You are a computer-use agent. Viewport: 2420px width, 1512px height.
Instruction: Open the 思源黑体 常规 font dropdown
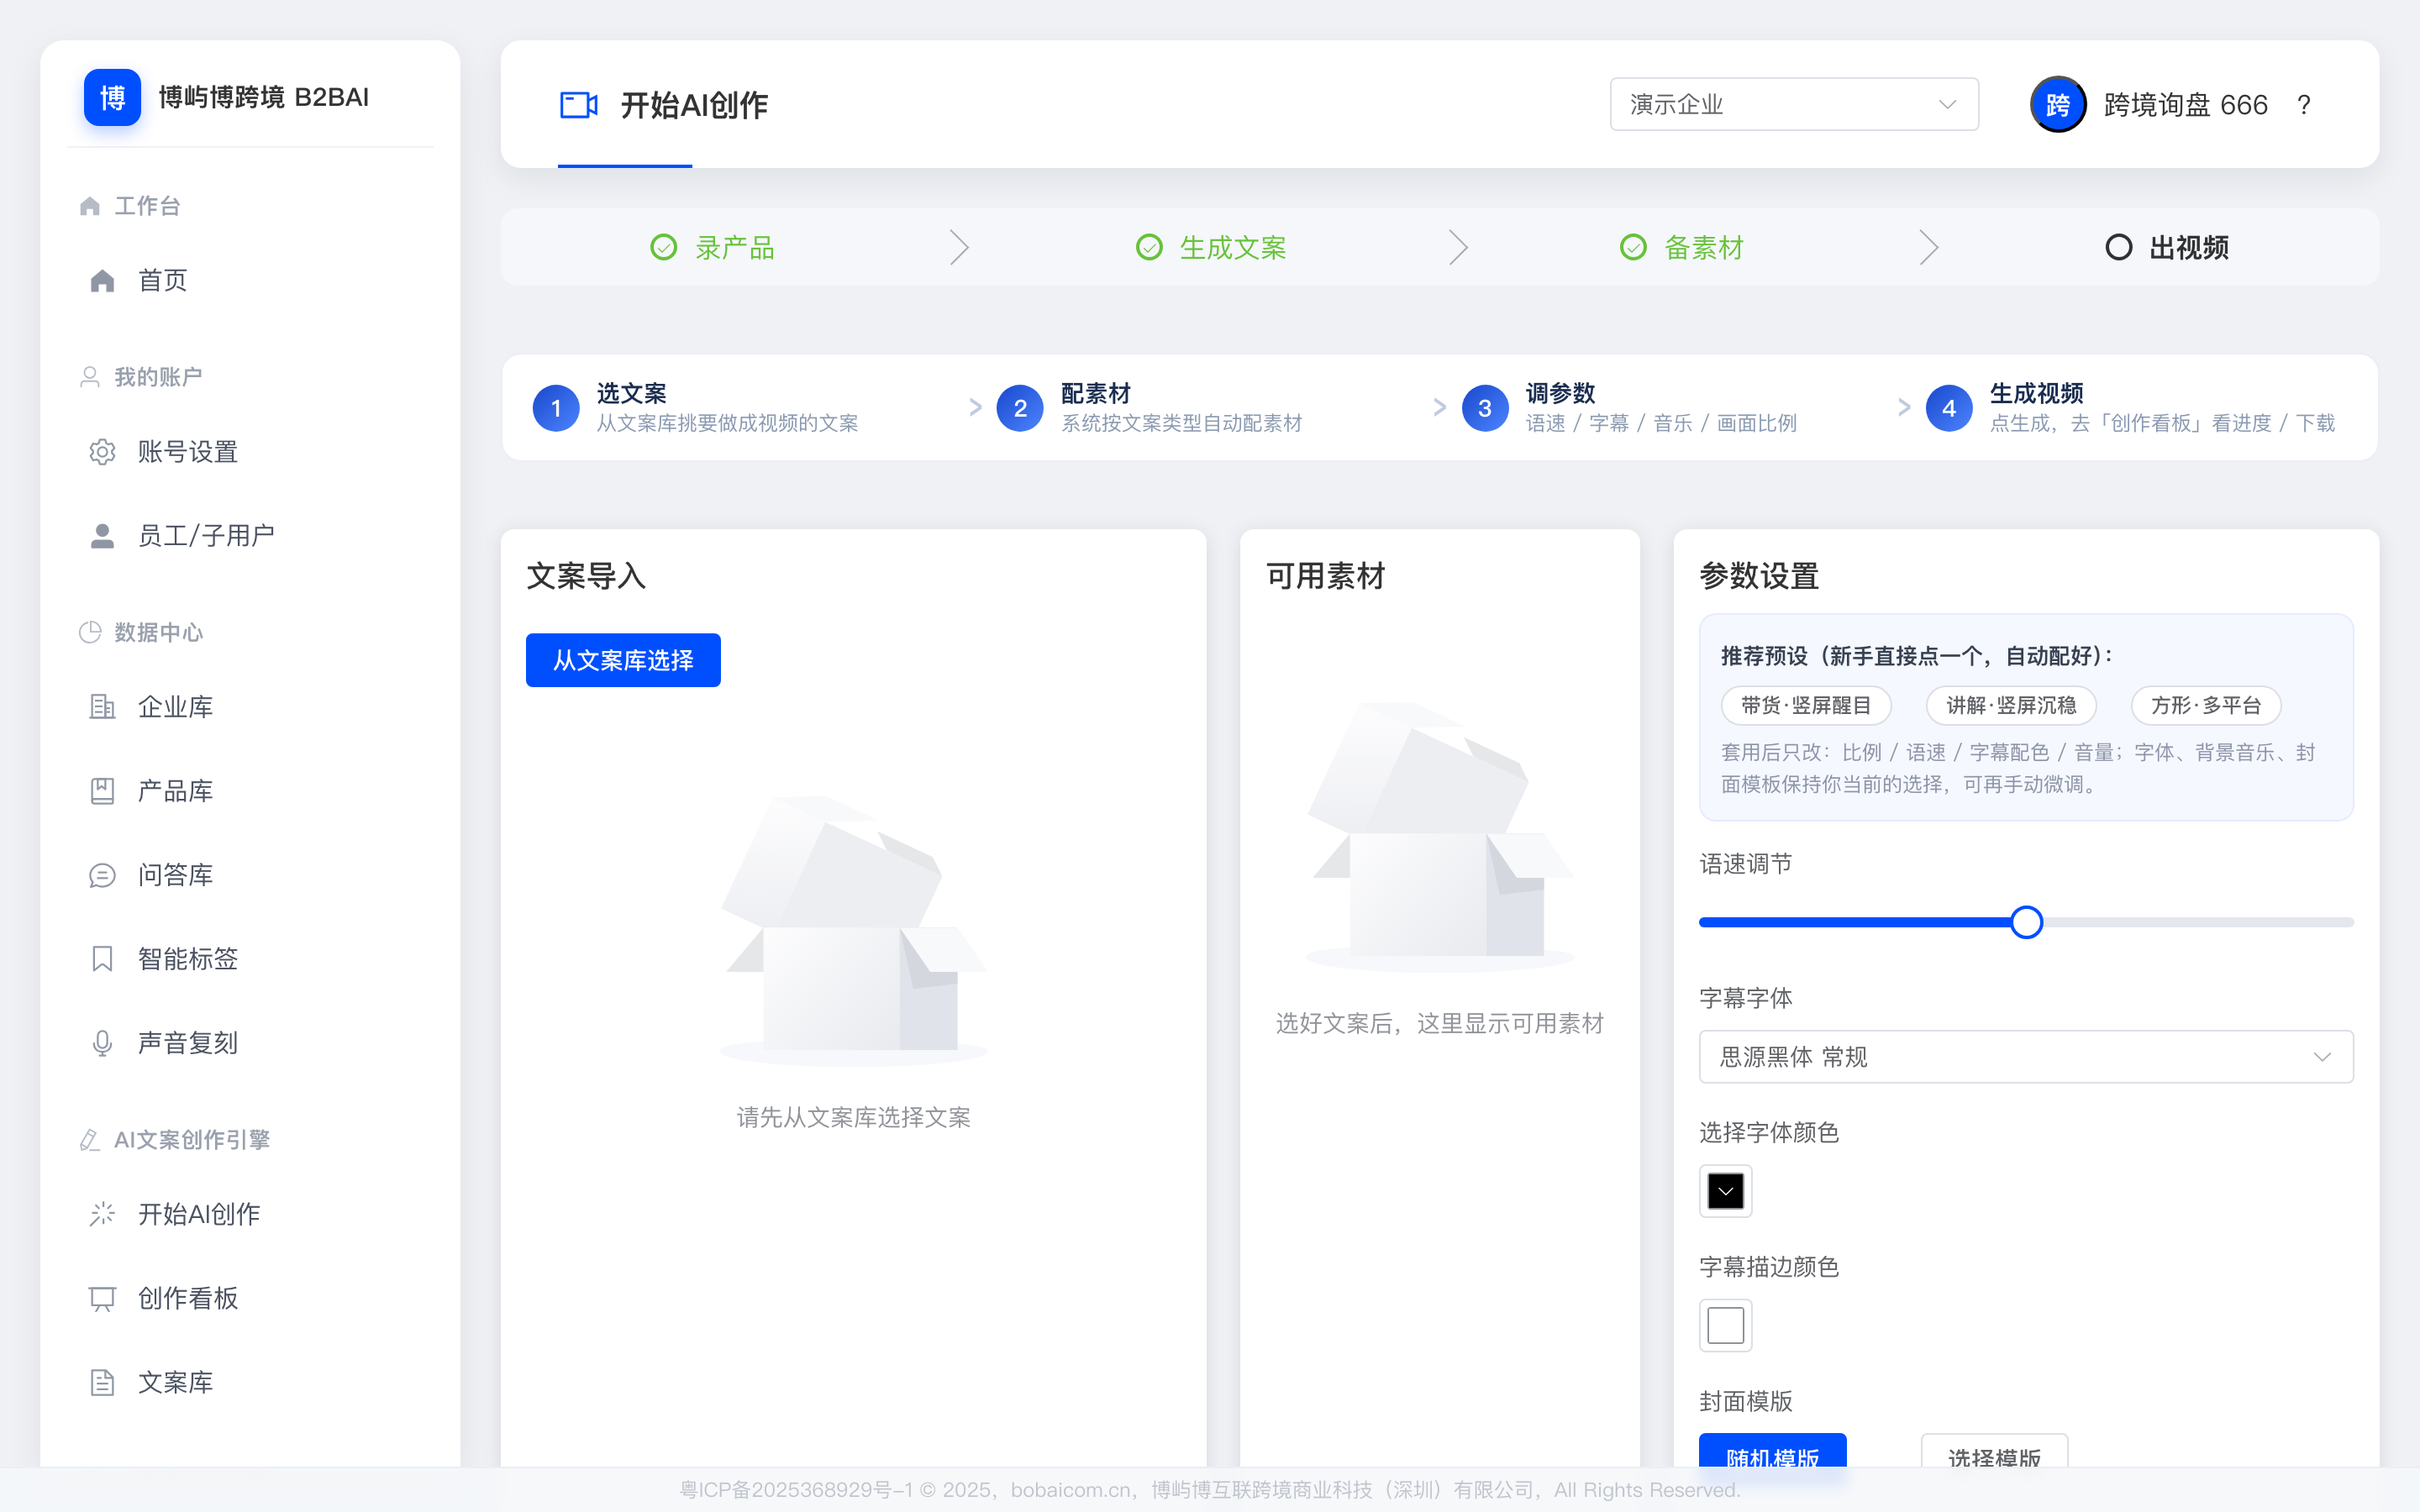click(2026, 1057)
